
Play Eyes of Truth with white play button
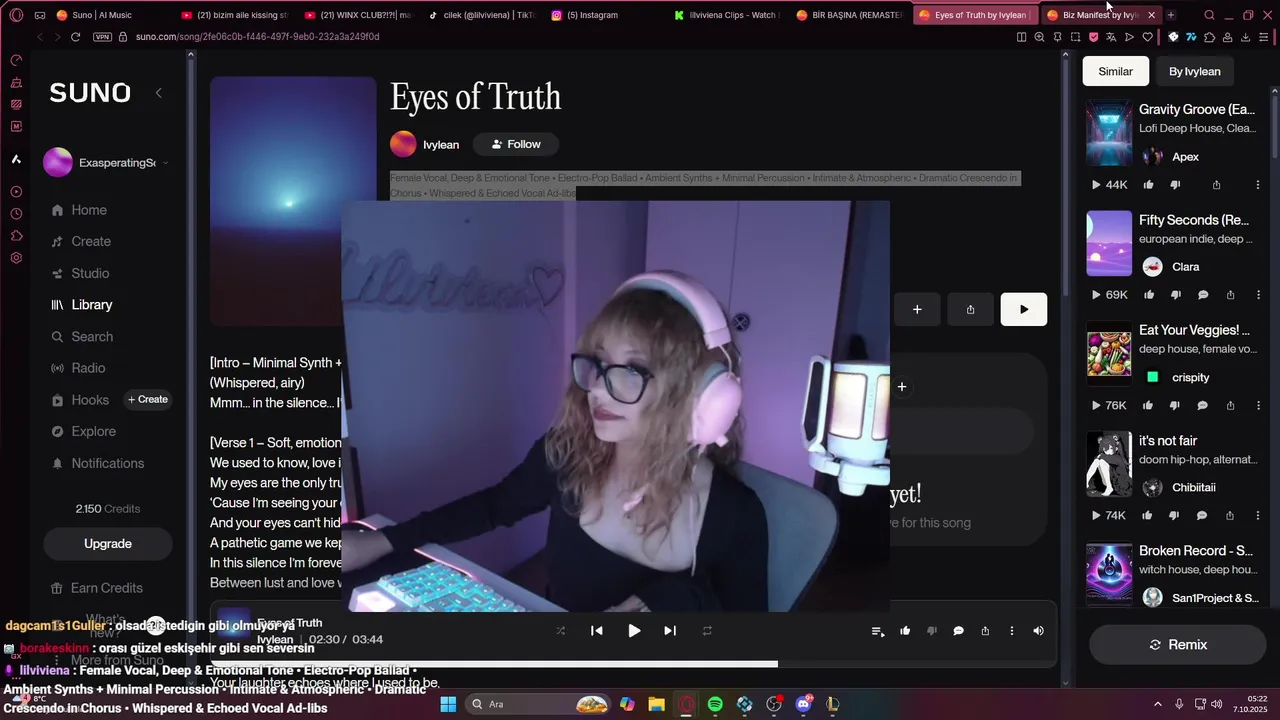click(1024, 310)
